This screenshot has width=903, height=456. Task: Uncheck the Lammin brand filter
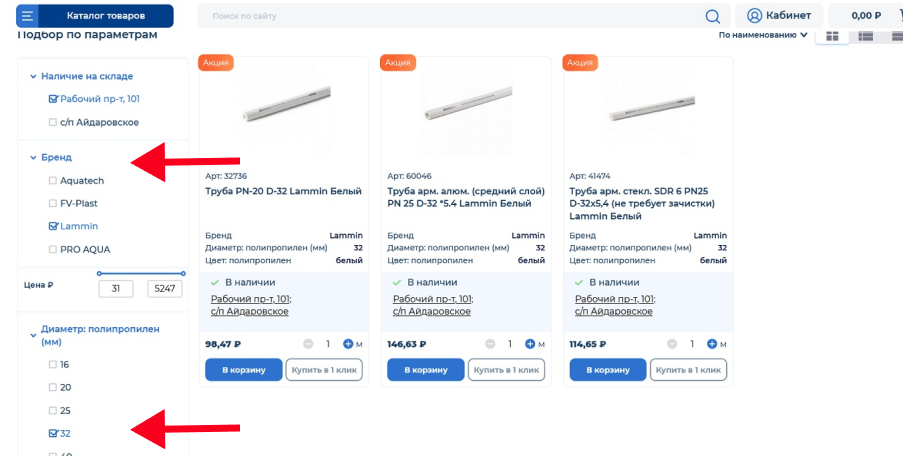pyautogui.click(x=53, y=226)
